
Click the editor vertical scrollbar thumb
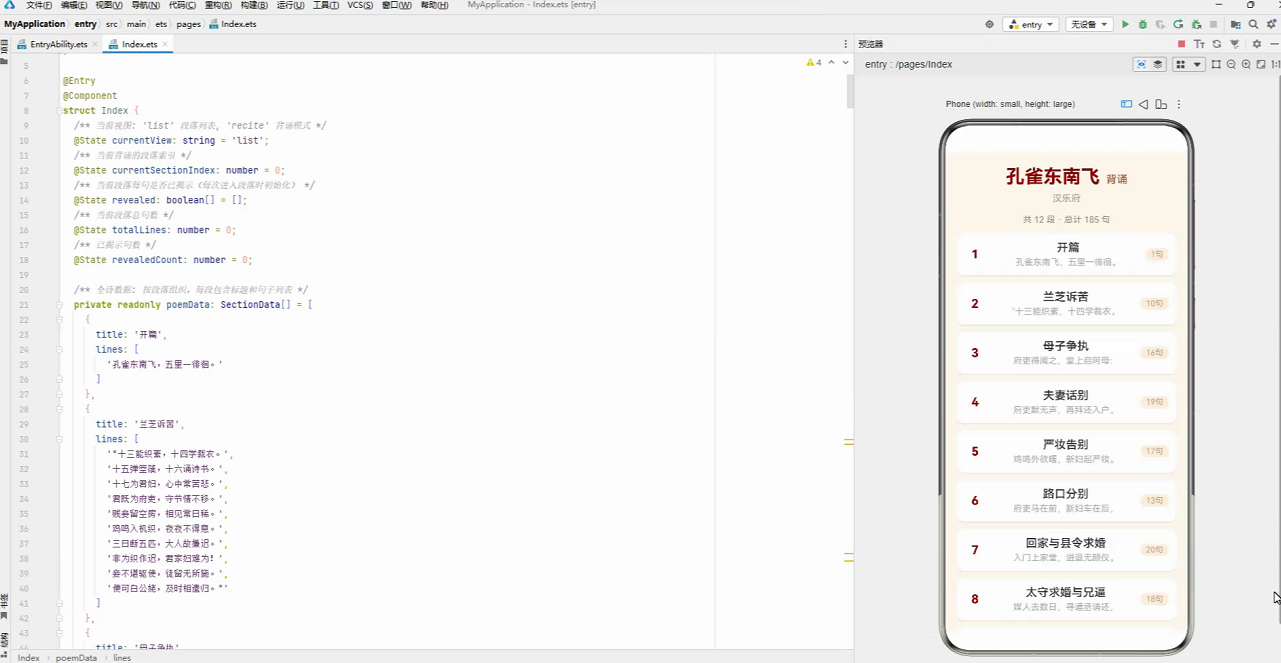[x=850, y=91]
